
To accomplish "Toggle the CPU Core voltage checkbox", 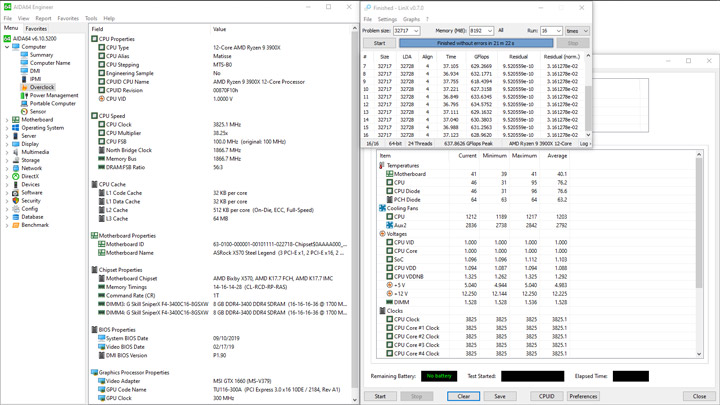I will pyautogui.click(x=389, y=251).
